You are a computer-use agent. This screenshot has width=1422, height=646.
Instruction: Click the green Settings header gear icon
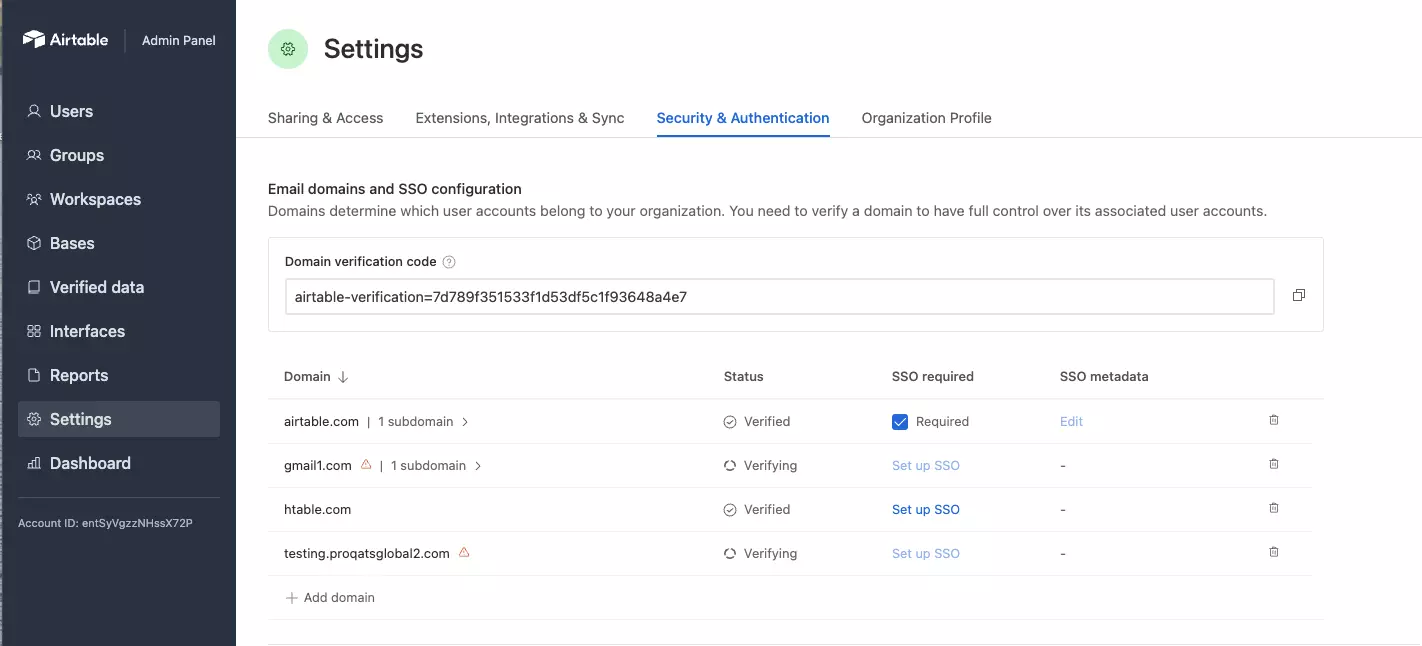(288, 49)
